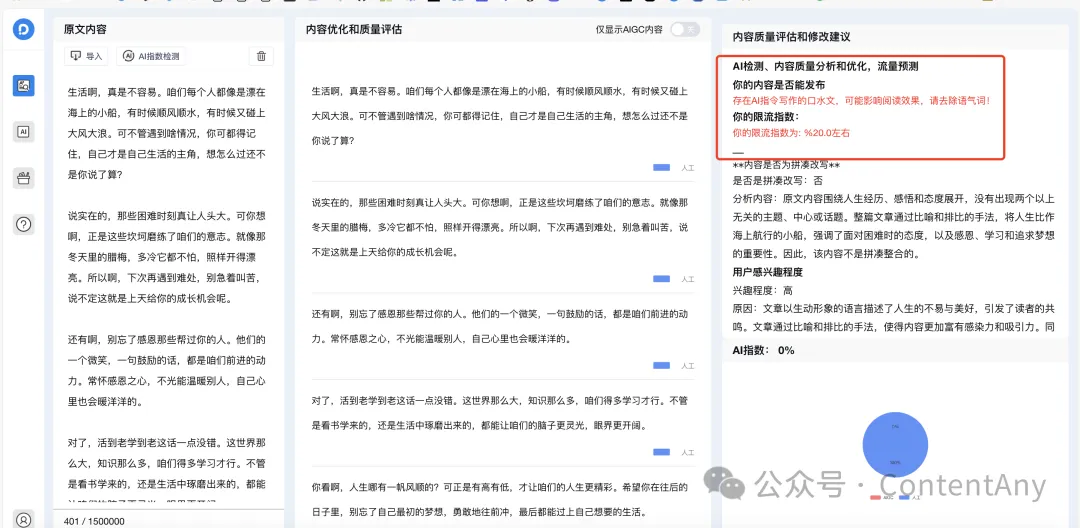Screen dimensions: 1080x528
Task: Click the 兴趣程度：高 line
Action: click(762, 290)
